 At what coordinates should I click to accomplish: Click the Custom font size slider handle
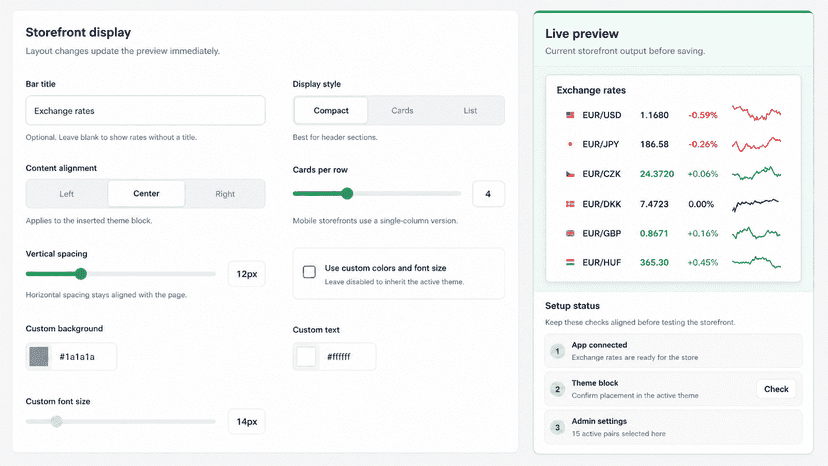(57, 421)
